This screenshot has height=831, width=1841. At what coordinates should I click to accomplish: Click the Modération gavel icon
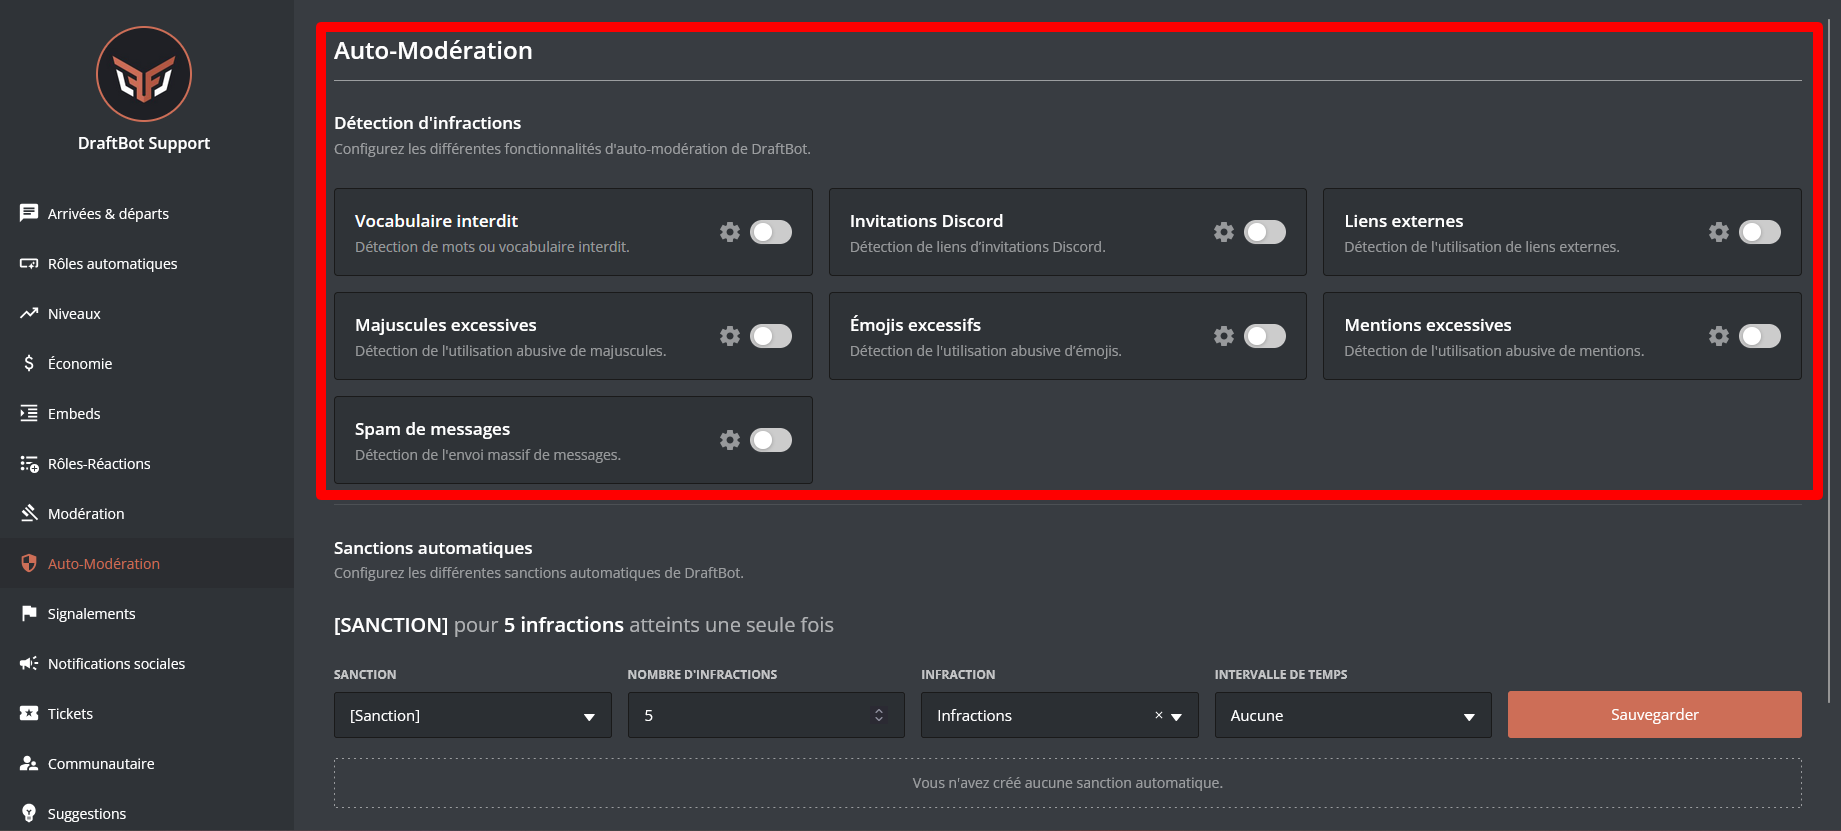tap(29, 513)
